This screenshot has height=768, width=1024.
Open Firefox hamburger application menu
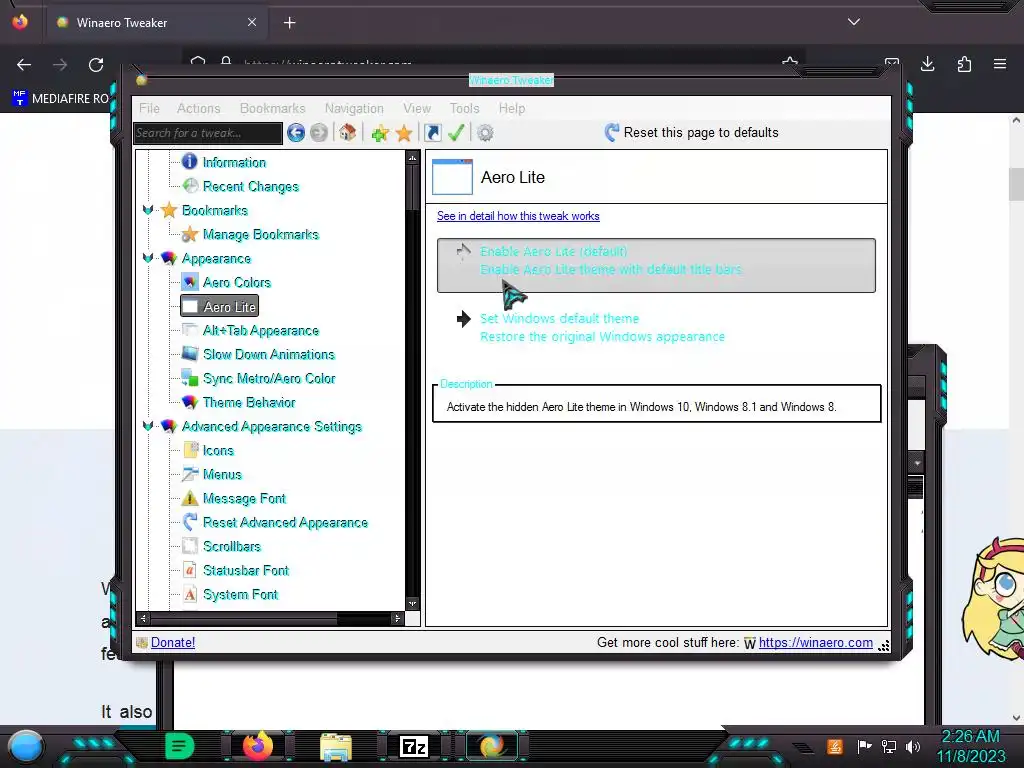[x=1000, y=64]
